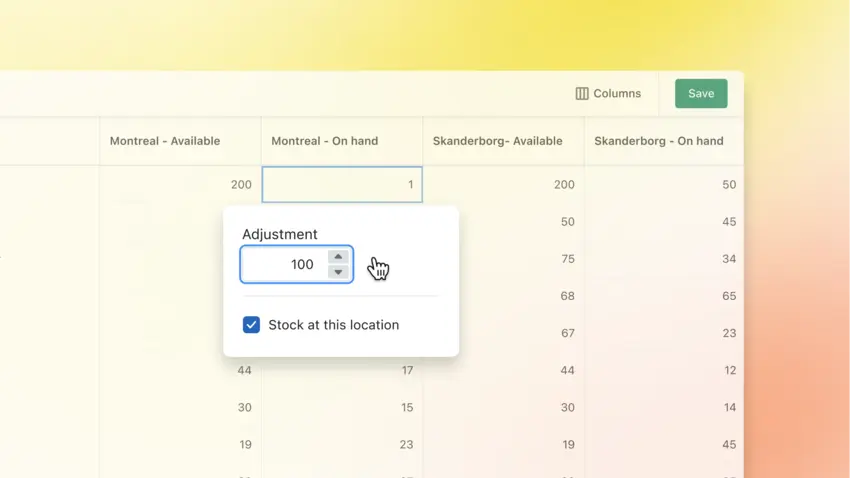850x478 pixels.
Task: Uncheck the Stock at this location checkbox
Action: coord(251,325)
